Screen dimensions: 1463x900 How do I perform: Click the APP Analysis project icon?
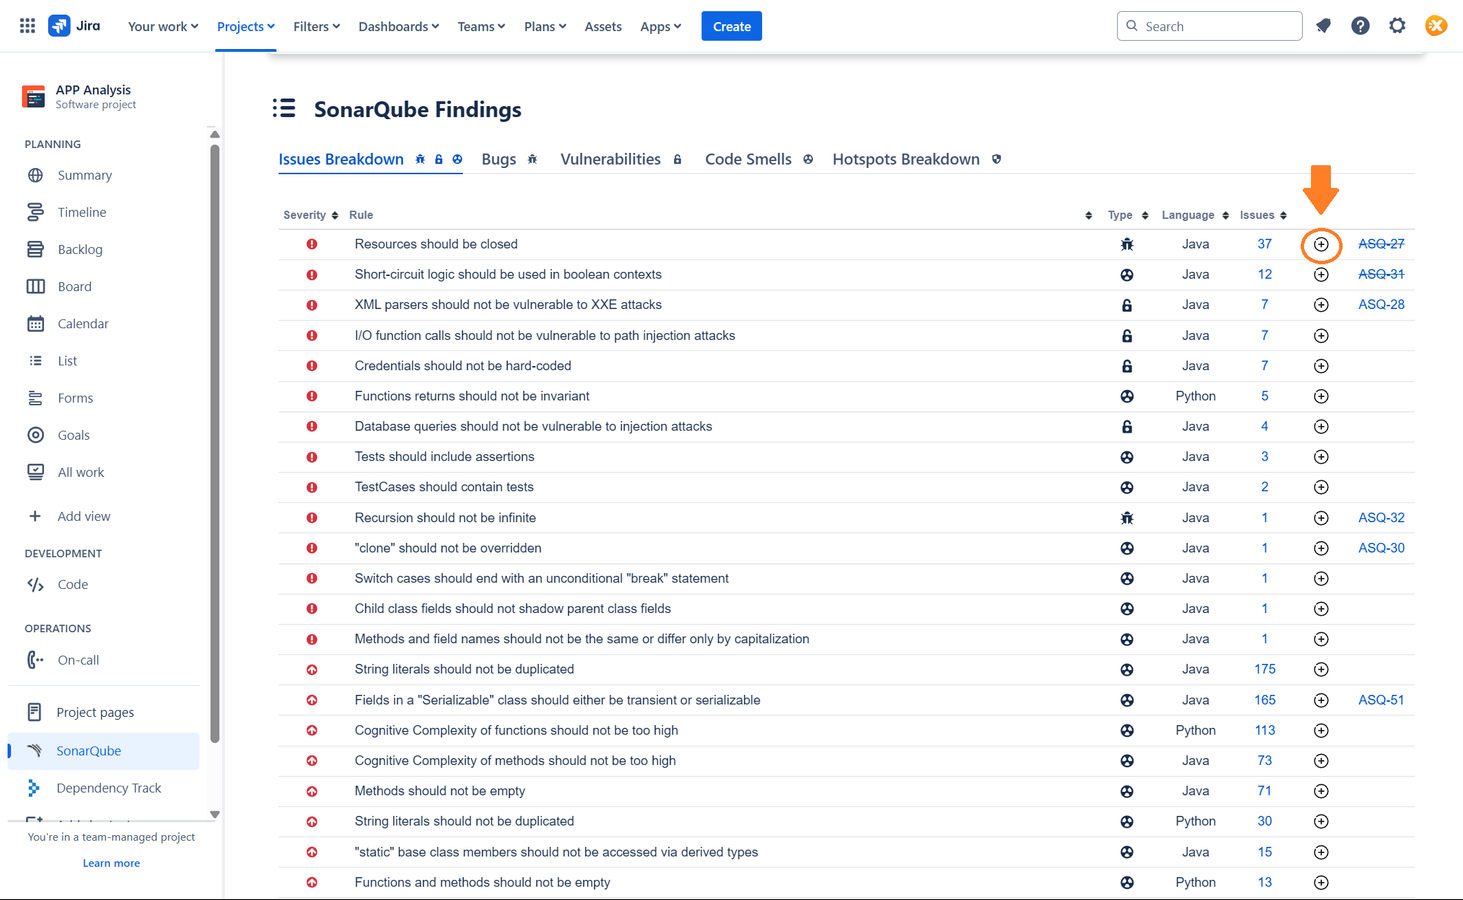tap(34, 97)
